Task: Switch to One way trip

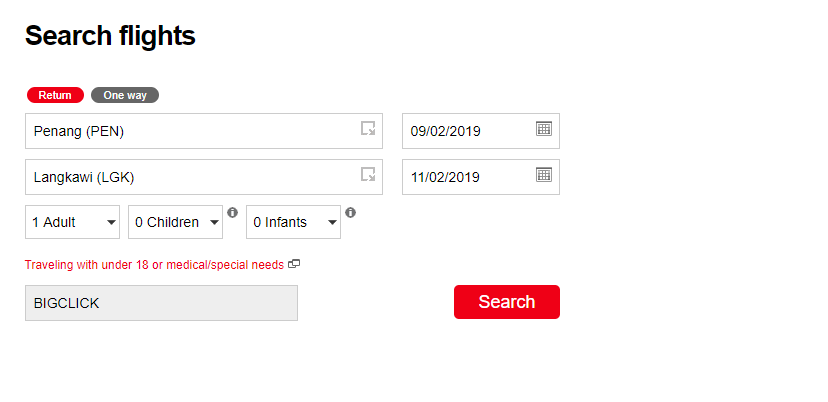Action: point(125,95)
